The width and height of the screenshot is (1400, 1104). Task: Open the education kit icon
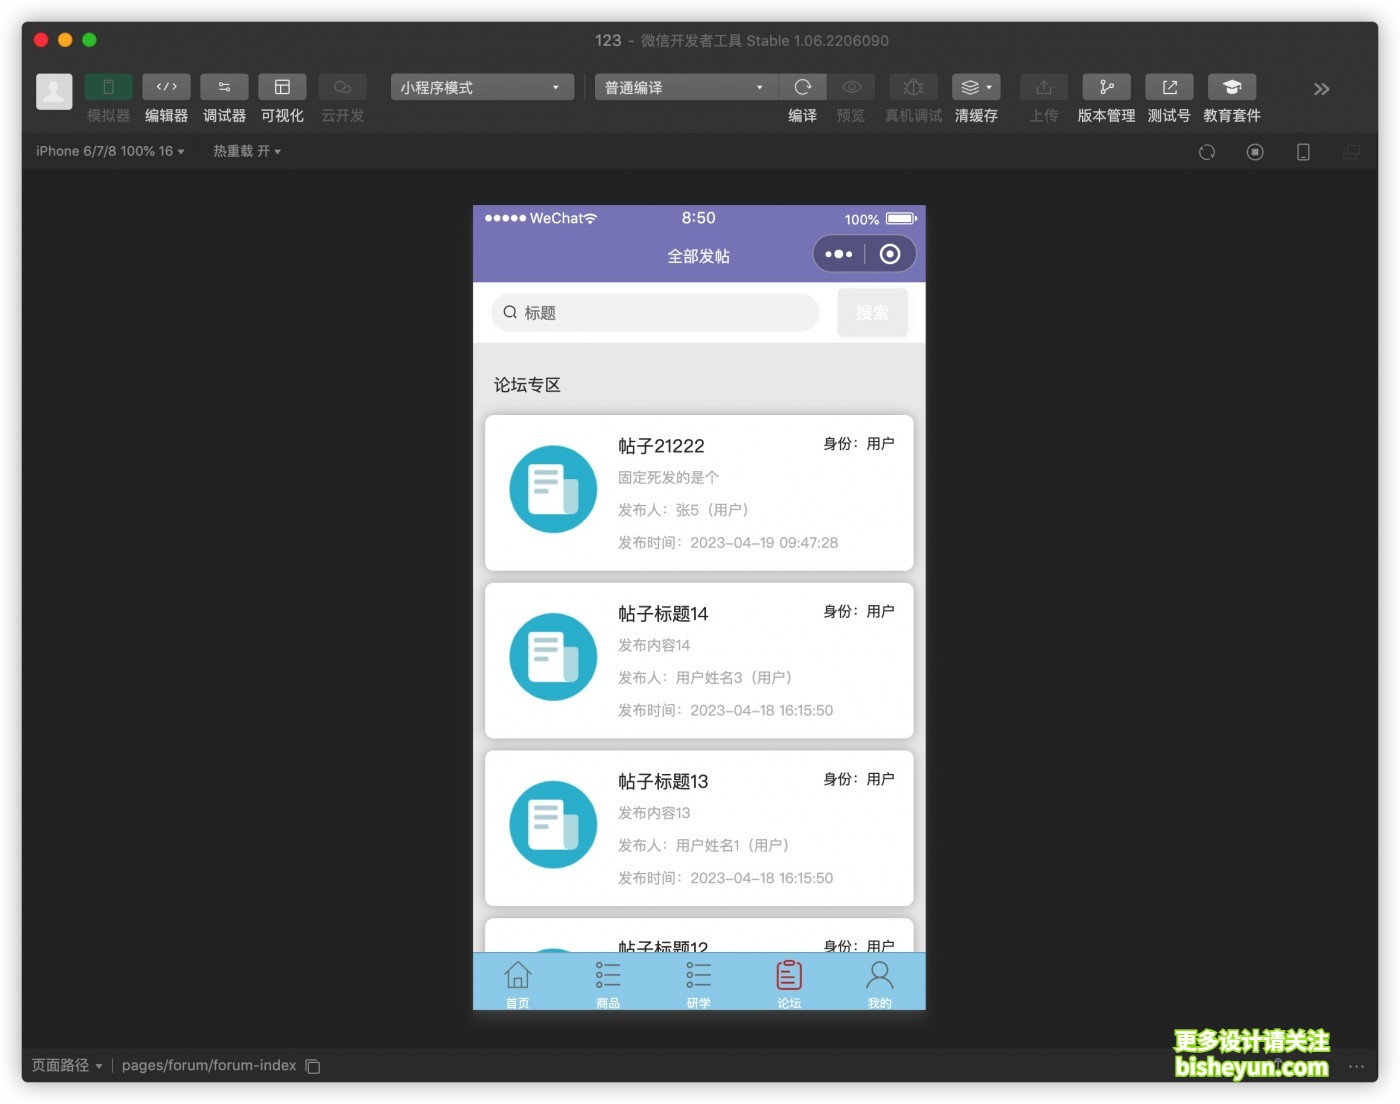(x=1232, y=87)
